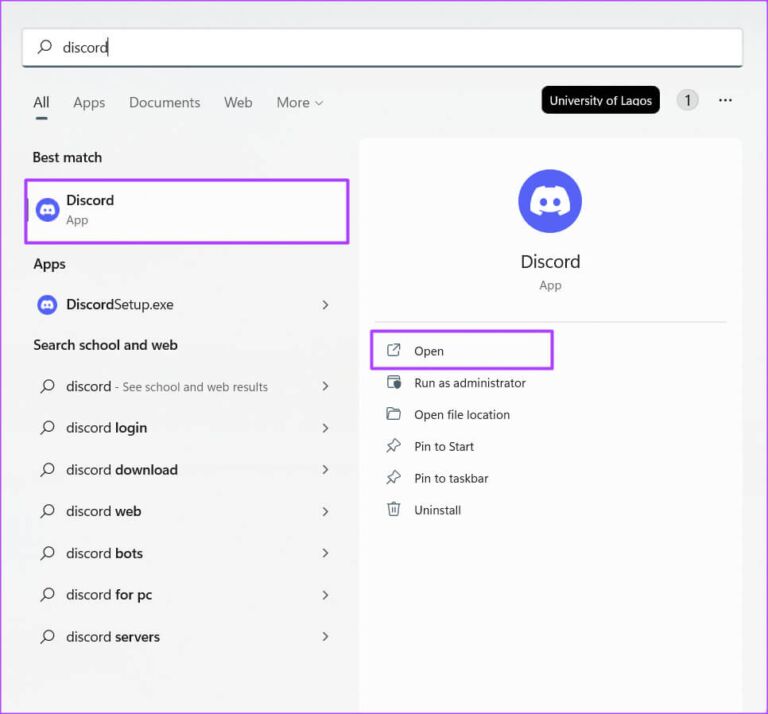Screen dimensions: 768x714
Task: Expand the DiscordSetup.exe result chevron
Action: pos(325,305)
